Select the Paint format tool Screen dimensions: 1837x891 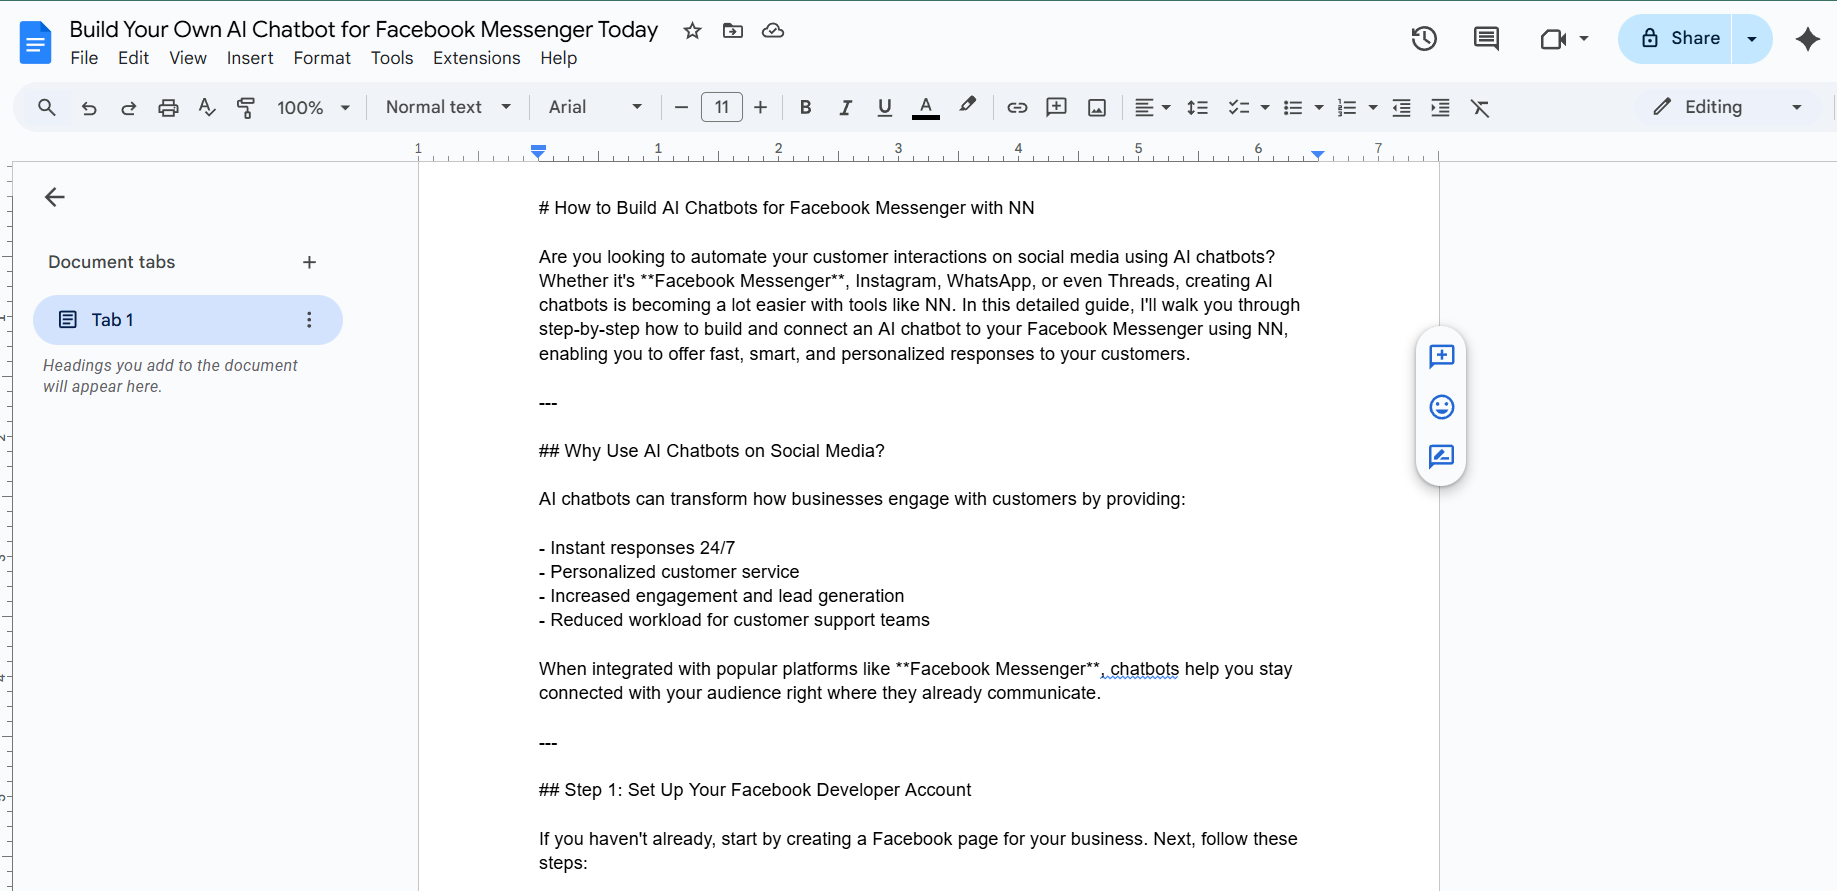click(246, 108)
